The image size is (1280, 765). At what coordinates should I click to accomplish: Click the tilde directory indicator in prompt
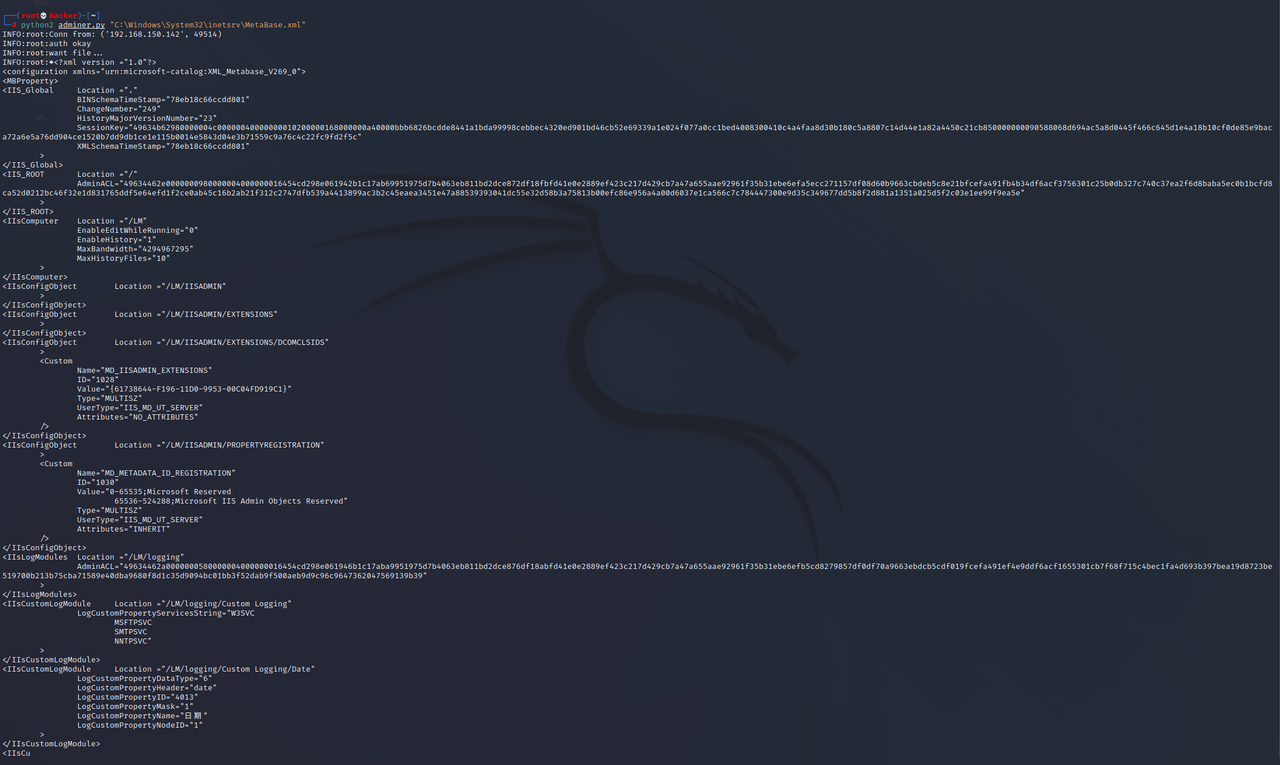(94, 15)
